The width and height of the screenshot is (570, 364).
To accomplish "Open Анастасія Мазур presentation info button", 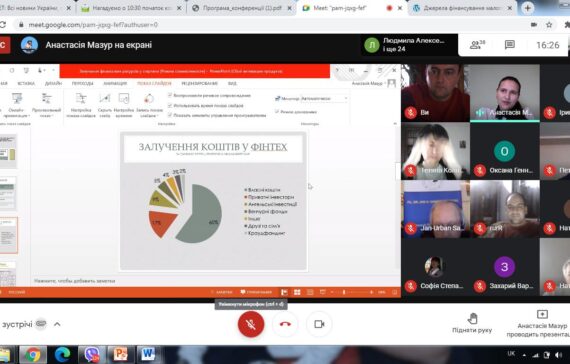I will click(542, 324).
